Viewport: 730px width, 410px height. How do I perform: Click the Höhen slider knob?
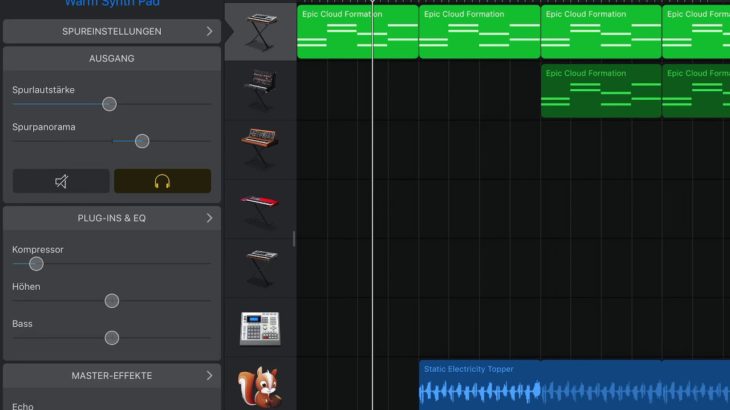coord(112,301)
